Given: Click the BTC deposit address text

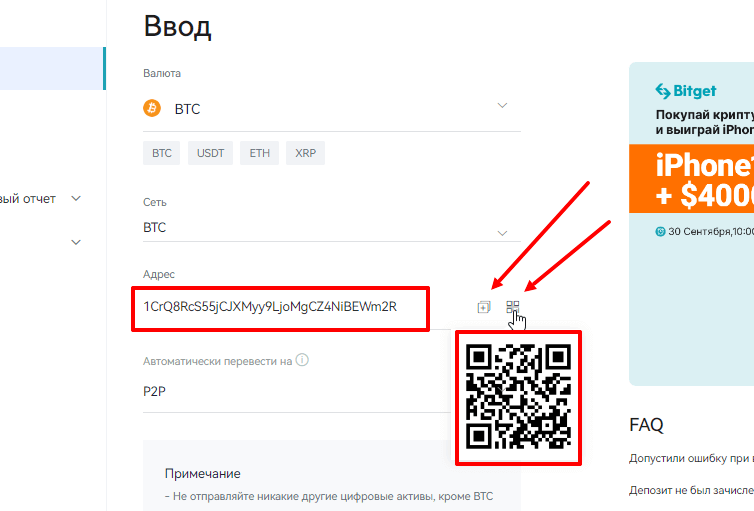Looking at the screenshot, I should pos(270,307).
